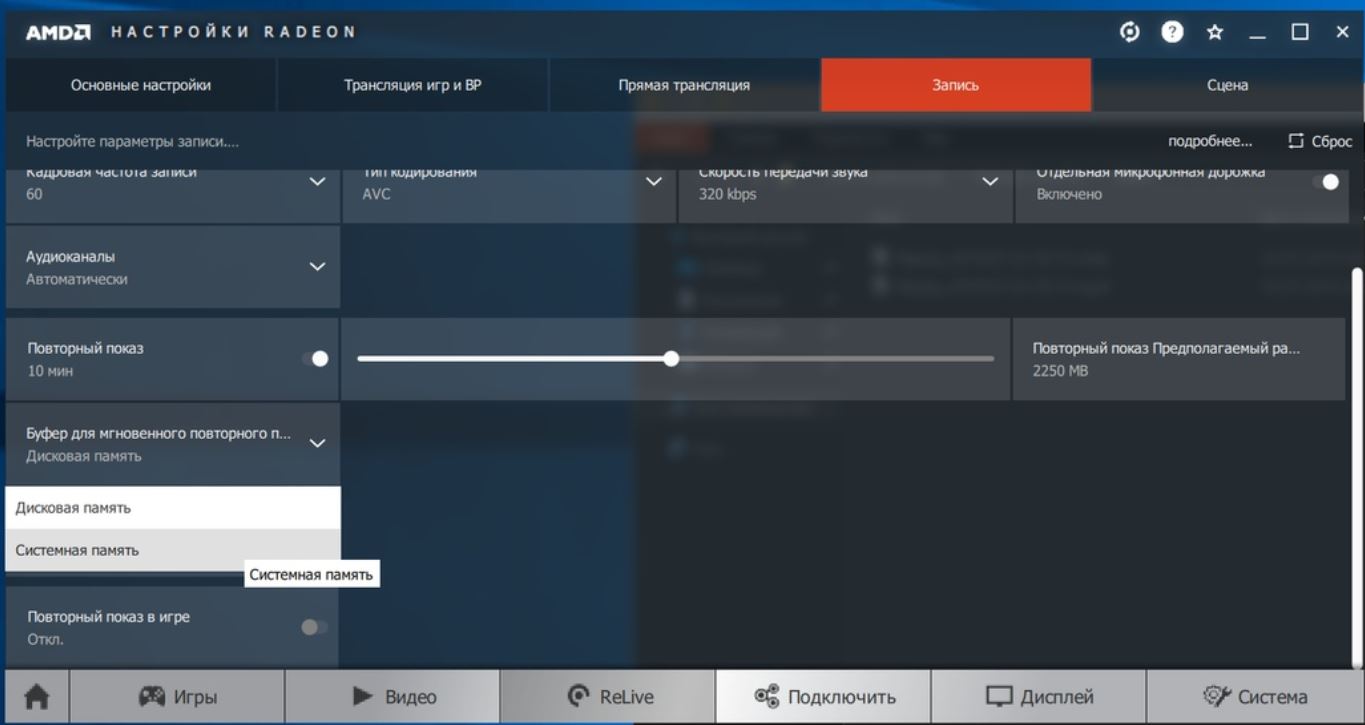Click the Radeon update notification icon

coord(1129,32)
